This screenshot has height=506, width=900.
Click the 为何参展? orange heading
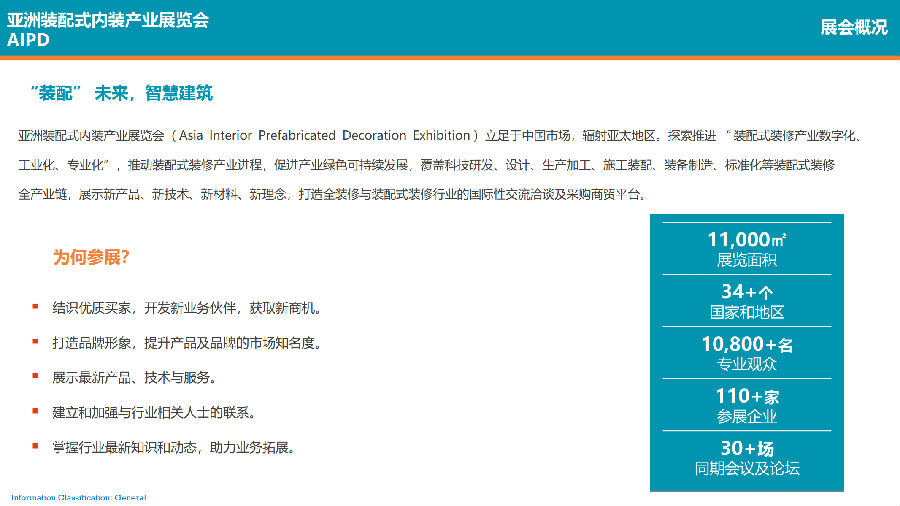coord(91,257)
